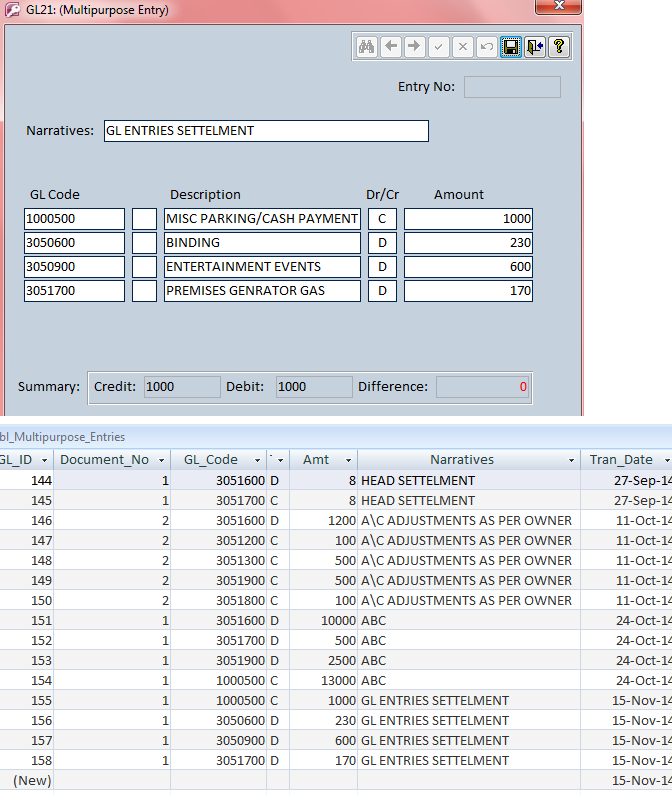Click the binoculars search icon

[x=367, y=47]
